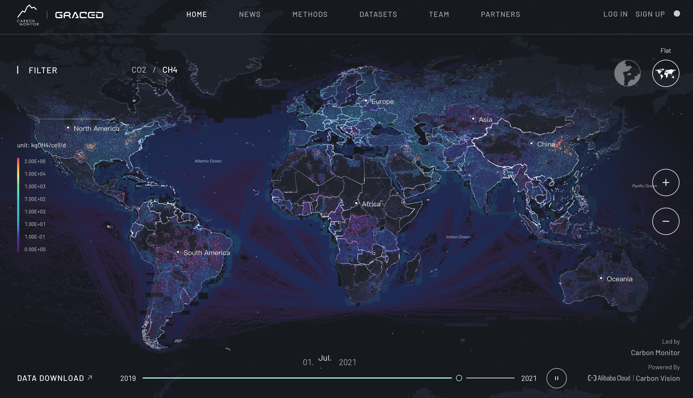The width and height of the screenshot is (693, 398).
Task: Click the timeline slider handle
Action: [x=459, y=378]
